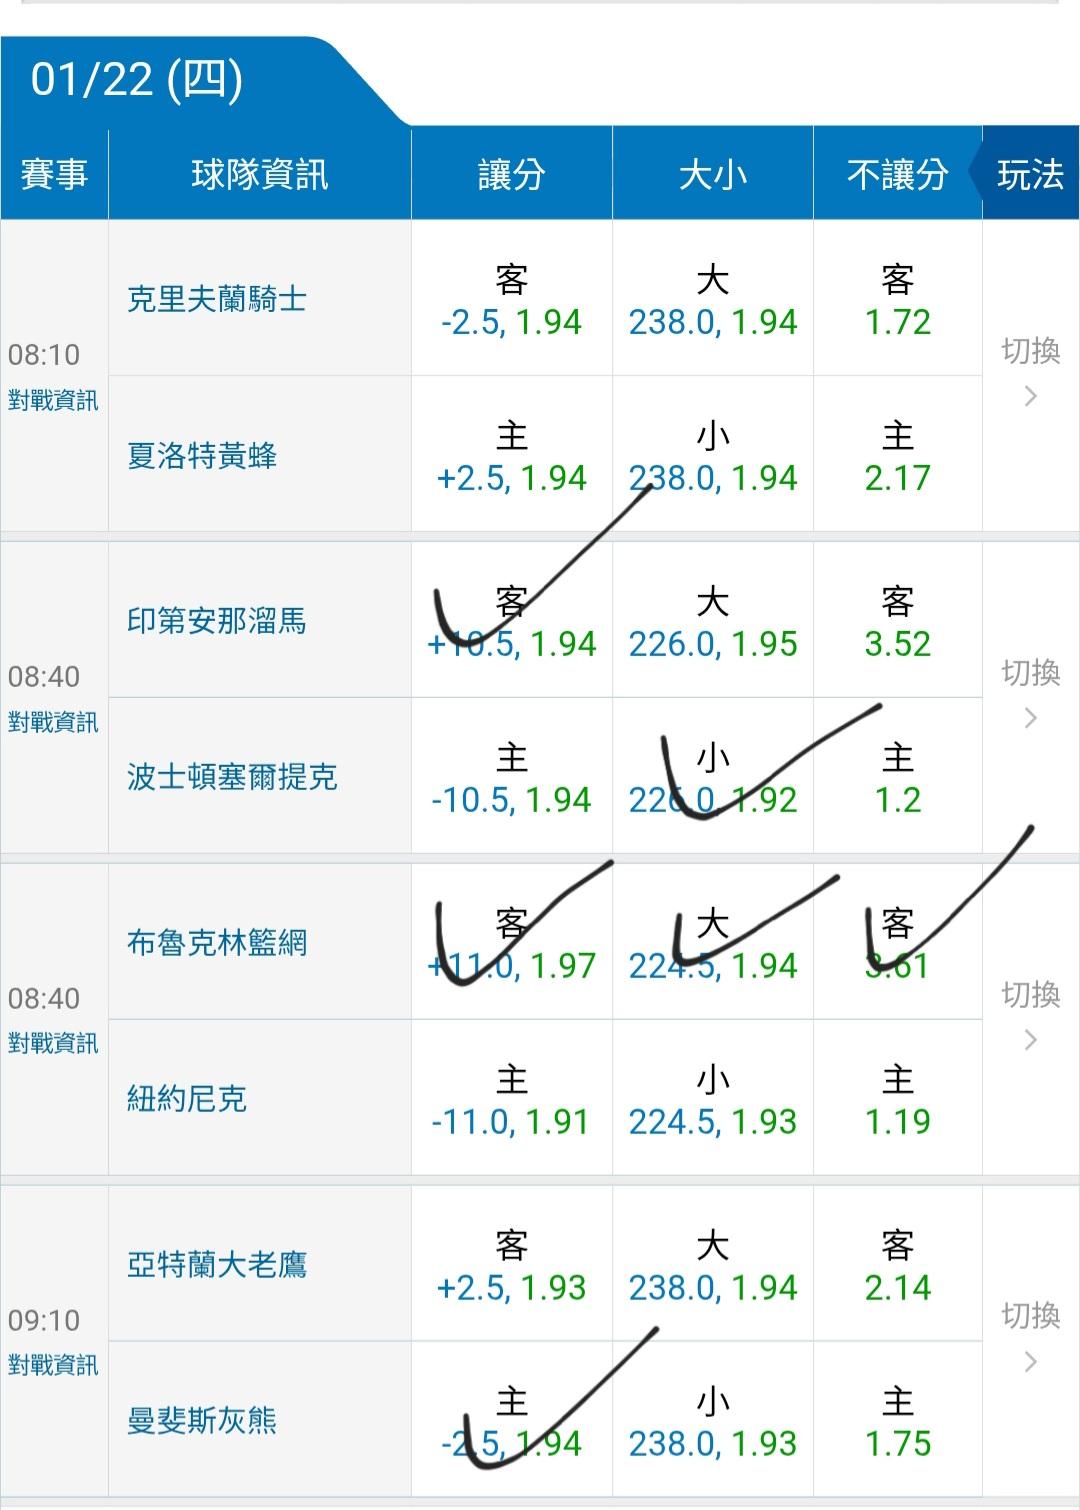Image resolution: width=1080 pixels, height=1510 pixels.
Task: Select Hawks away moneyline 2.14
Action: [x=897, y=1265]
